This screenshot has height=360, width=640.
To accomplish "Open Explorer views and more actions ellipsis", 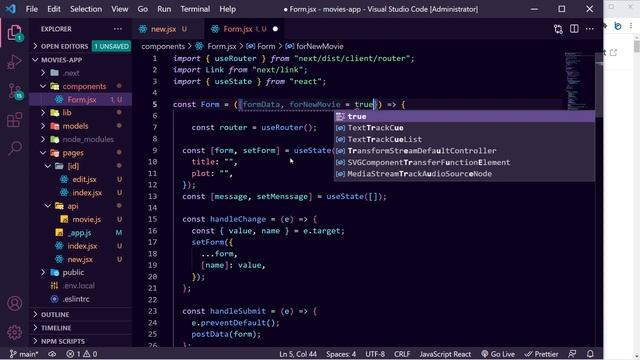I will point(118,29).
